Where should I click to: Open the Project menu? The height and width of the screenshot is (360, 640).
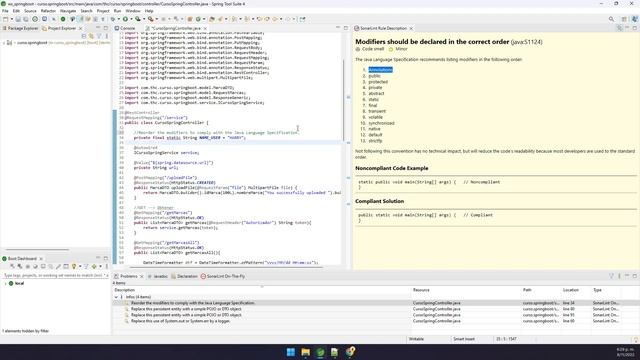[103, 11]
